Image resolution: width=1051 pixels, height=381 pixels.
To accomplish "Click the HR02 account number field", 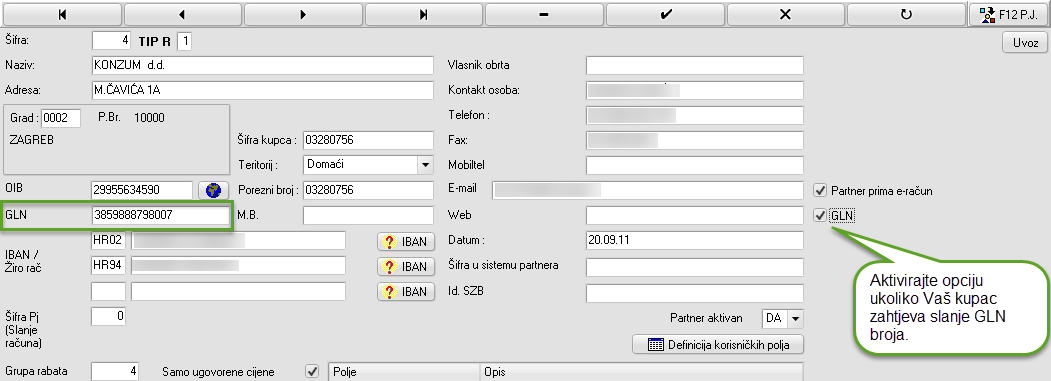I will coord(238,241).
